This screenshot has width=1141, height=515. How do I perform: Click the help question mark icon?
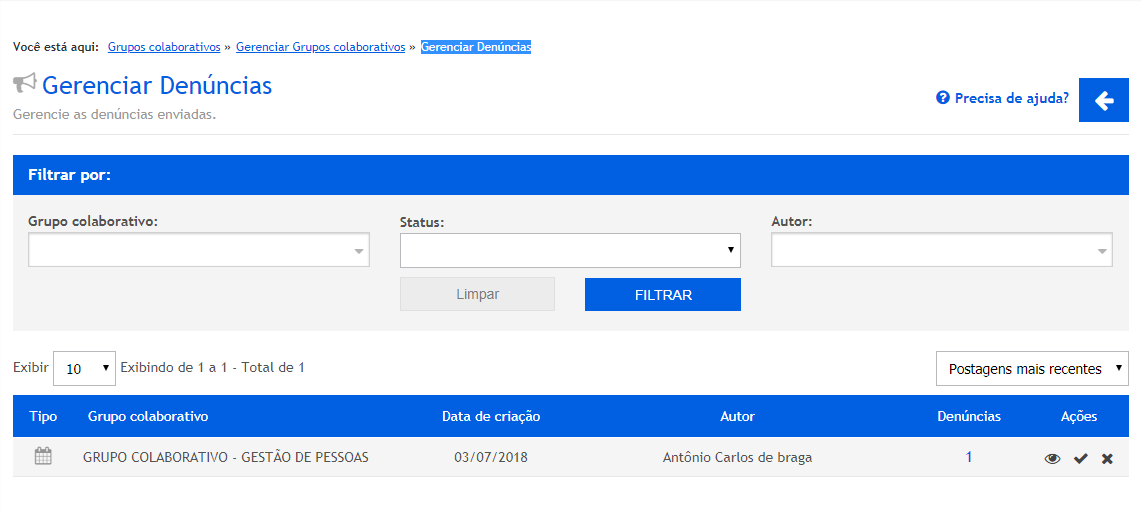coord(942,98)
